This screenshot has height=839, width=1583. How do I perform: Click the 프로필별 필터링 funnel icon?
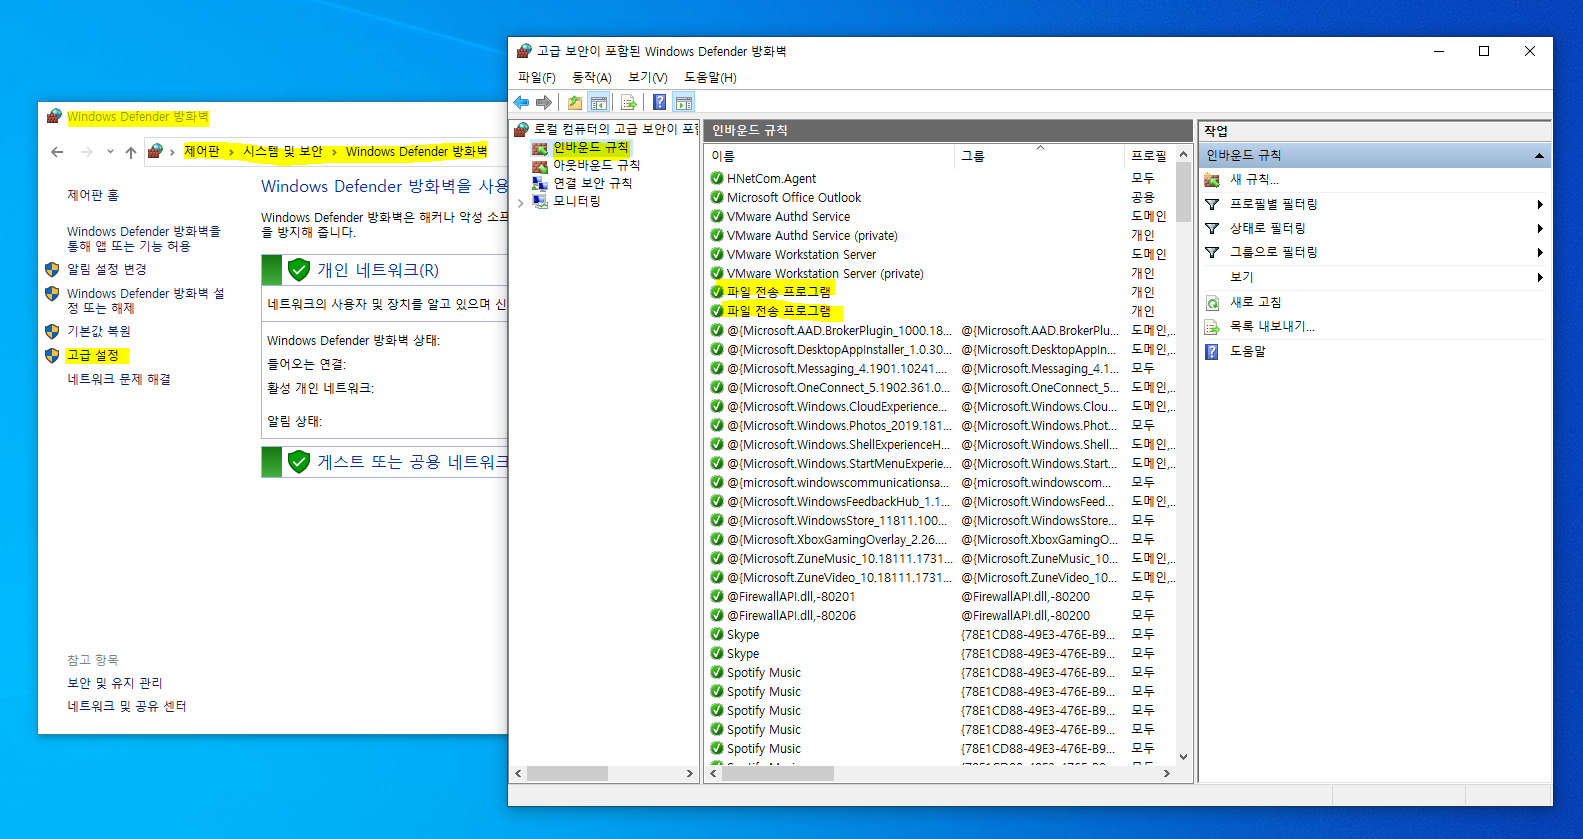1212,204
